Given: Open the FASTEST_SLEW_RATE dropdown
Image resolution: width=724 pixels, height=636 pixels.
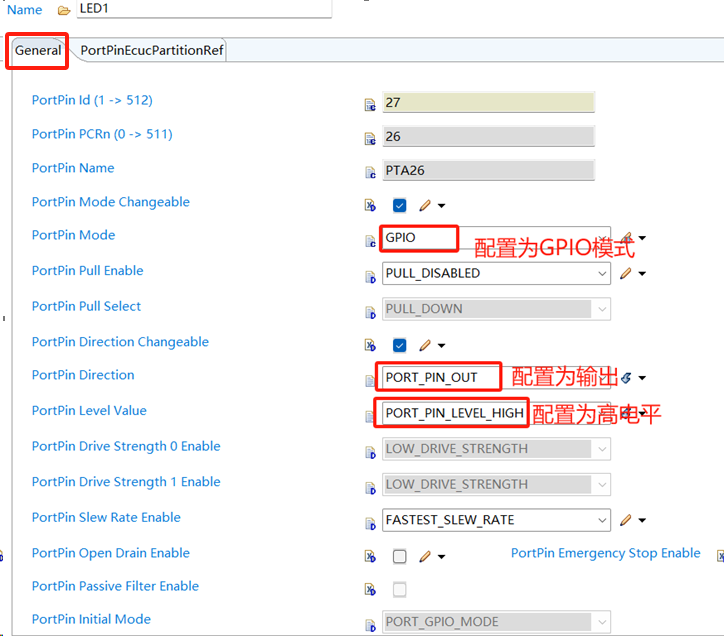Looking at the screenshot, I should coord(496,520).
